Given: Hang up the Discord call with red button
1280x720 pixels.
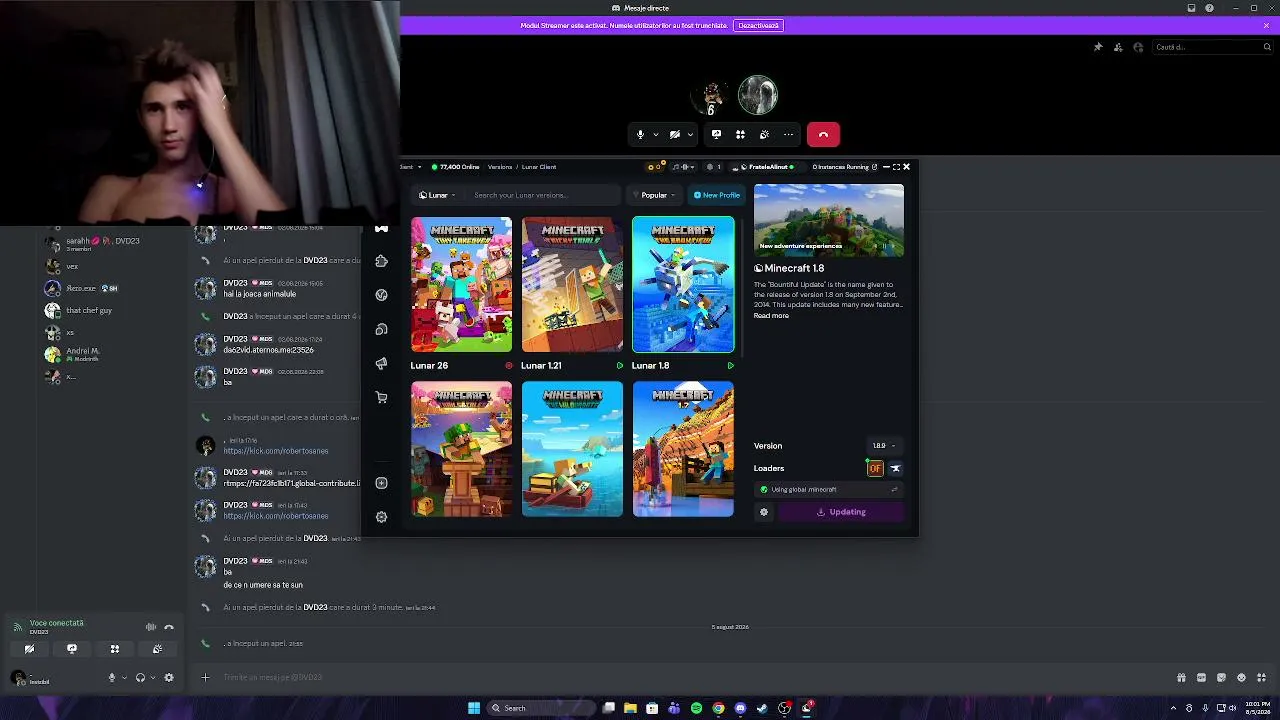Looking at the screenshot, I should (823, 135).
